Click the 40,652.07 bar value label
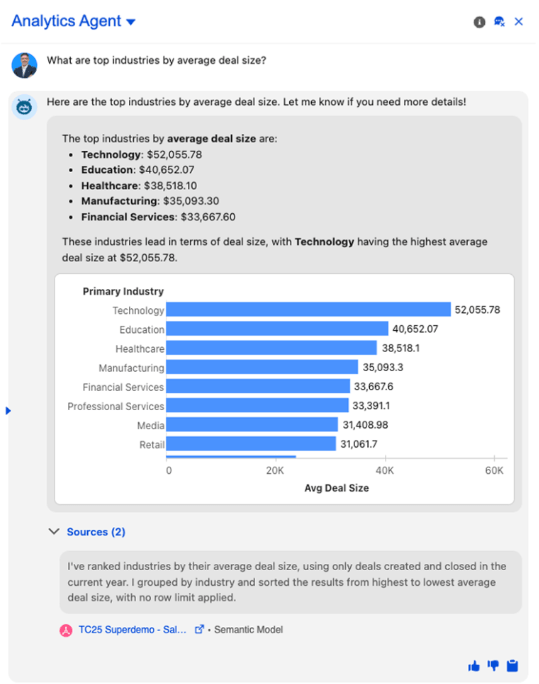The height and width of the screenshot is (684, 539). click(415, 329)
